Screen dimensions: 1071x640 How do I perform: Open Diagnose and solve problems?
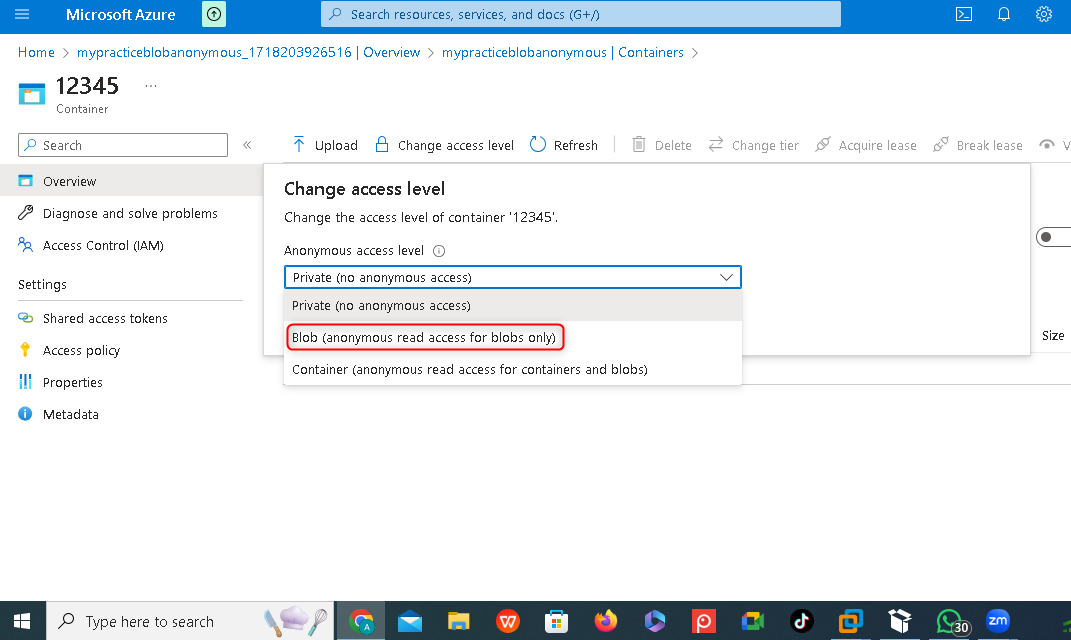tap(131, 213)
